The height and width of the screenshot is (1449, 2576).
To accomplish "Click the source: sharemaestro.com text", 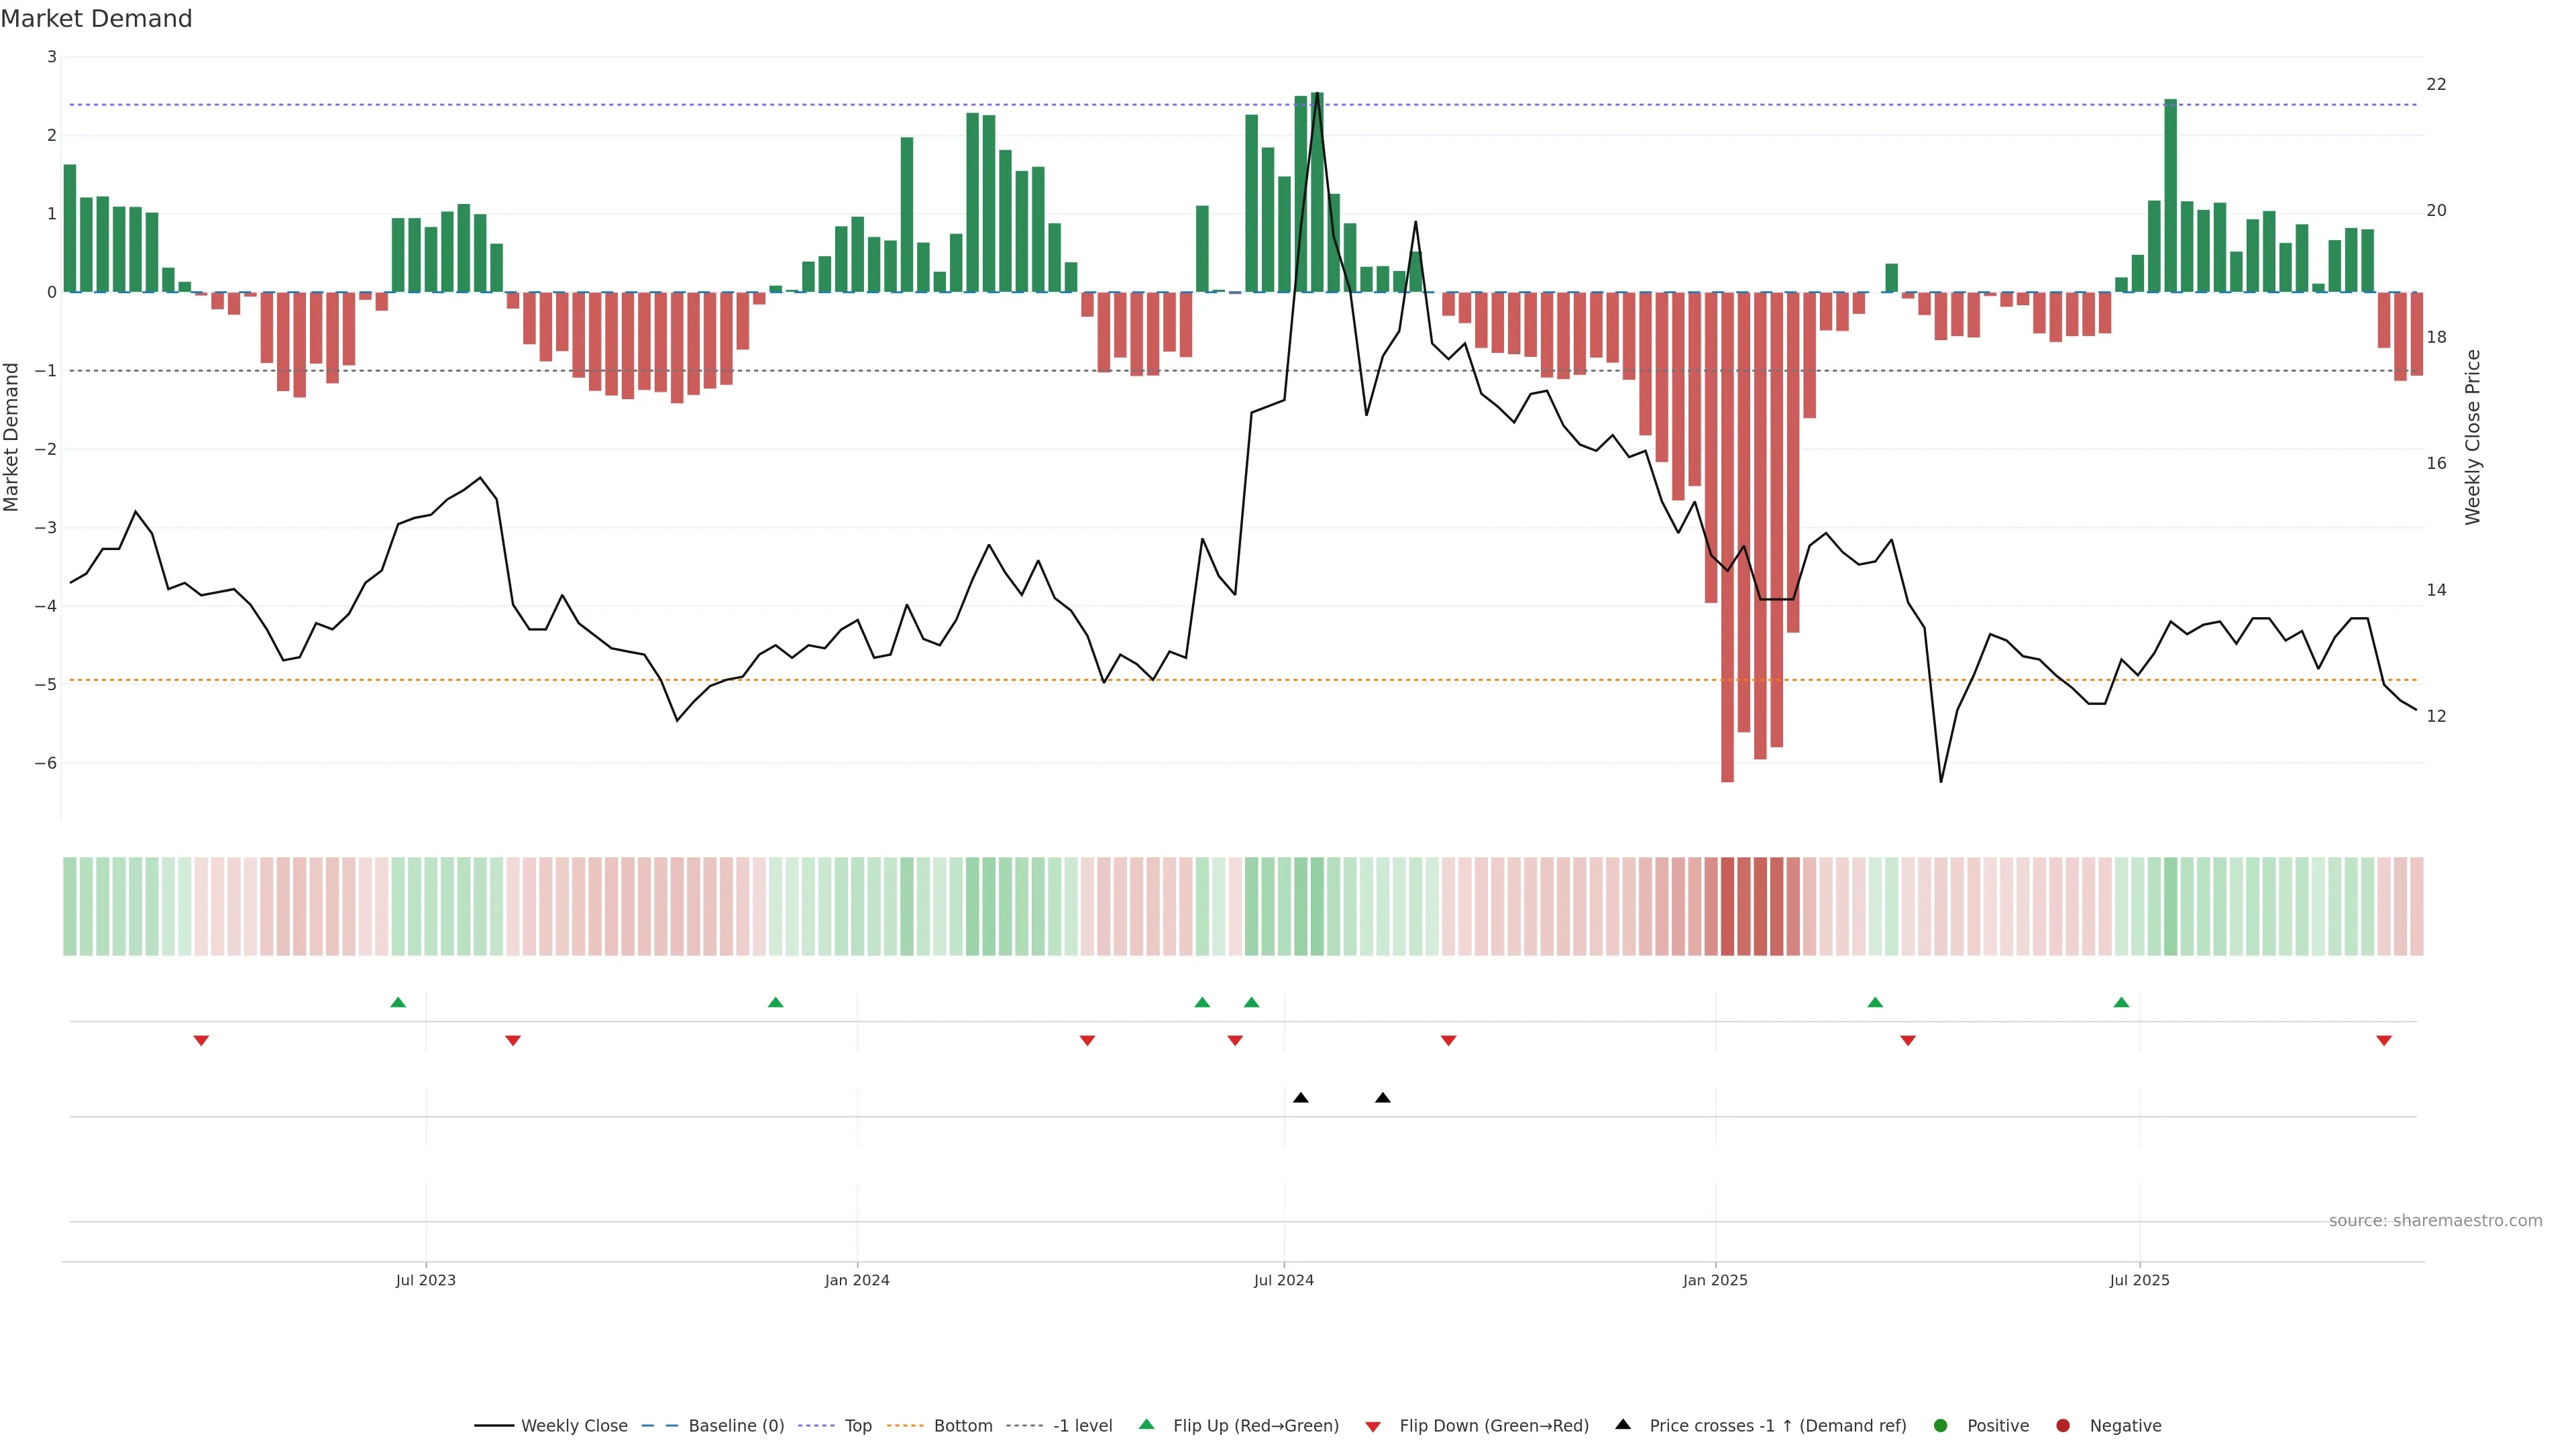I will point(2435,1221).
